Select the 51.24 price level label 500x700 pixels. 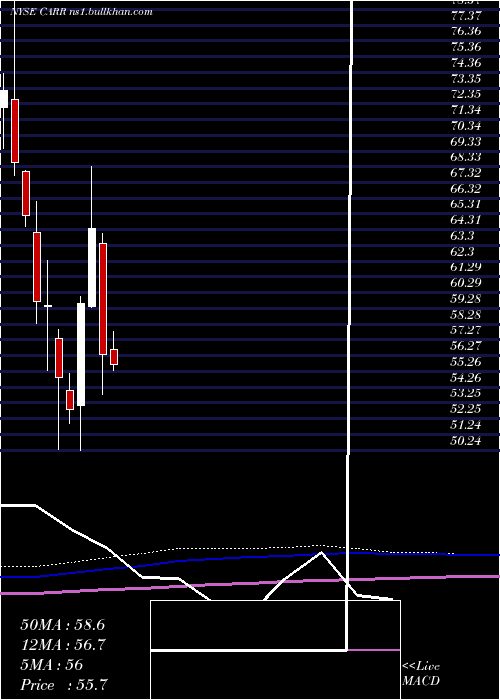(465, 425)
